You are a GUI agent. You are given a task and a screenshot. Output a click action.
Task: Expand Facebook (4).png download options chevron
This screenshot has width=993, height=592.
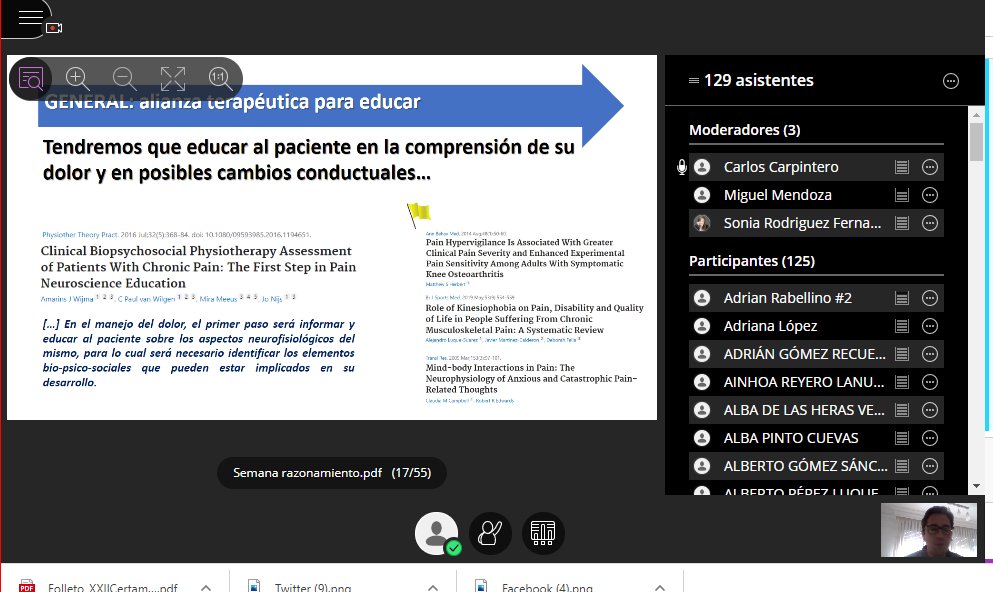[660, 588]
